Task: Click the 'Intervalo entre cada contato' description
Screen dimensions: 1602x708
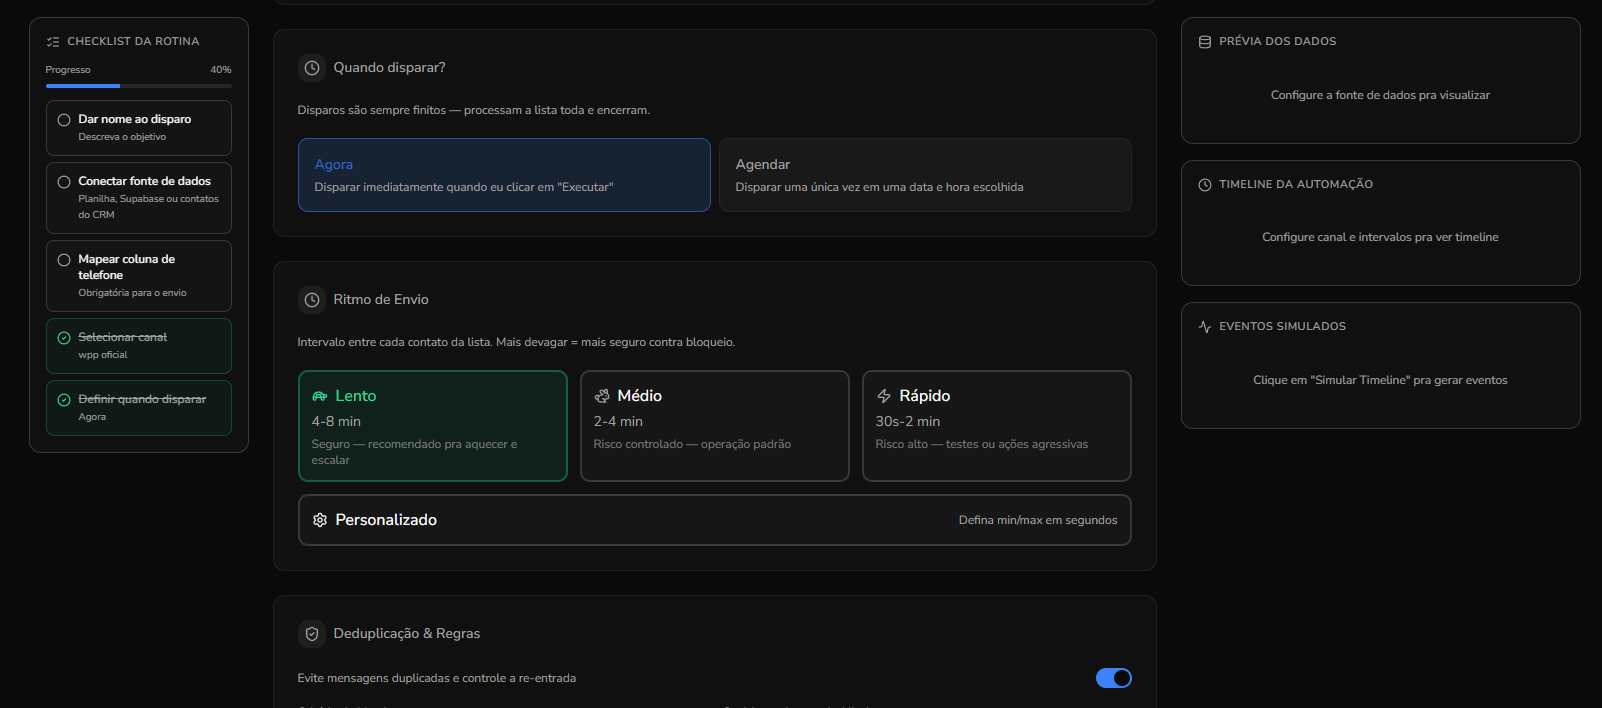Action: (516, 342)
